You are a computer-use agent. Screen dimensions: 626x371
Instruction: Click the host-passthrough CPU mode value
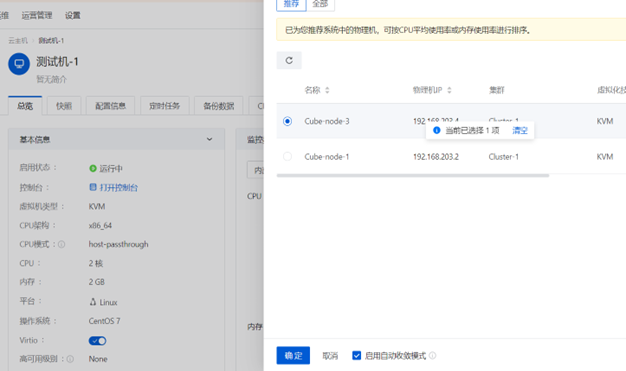[119, 244]
